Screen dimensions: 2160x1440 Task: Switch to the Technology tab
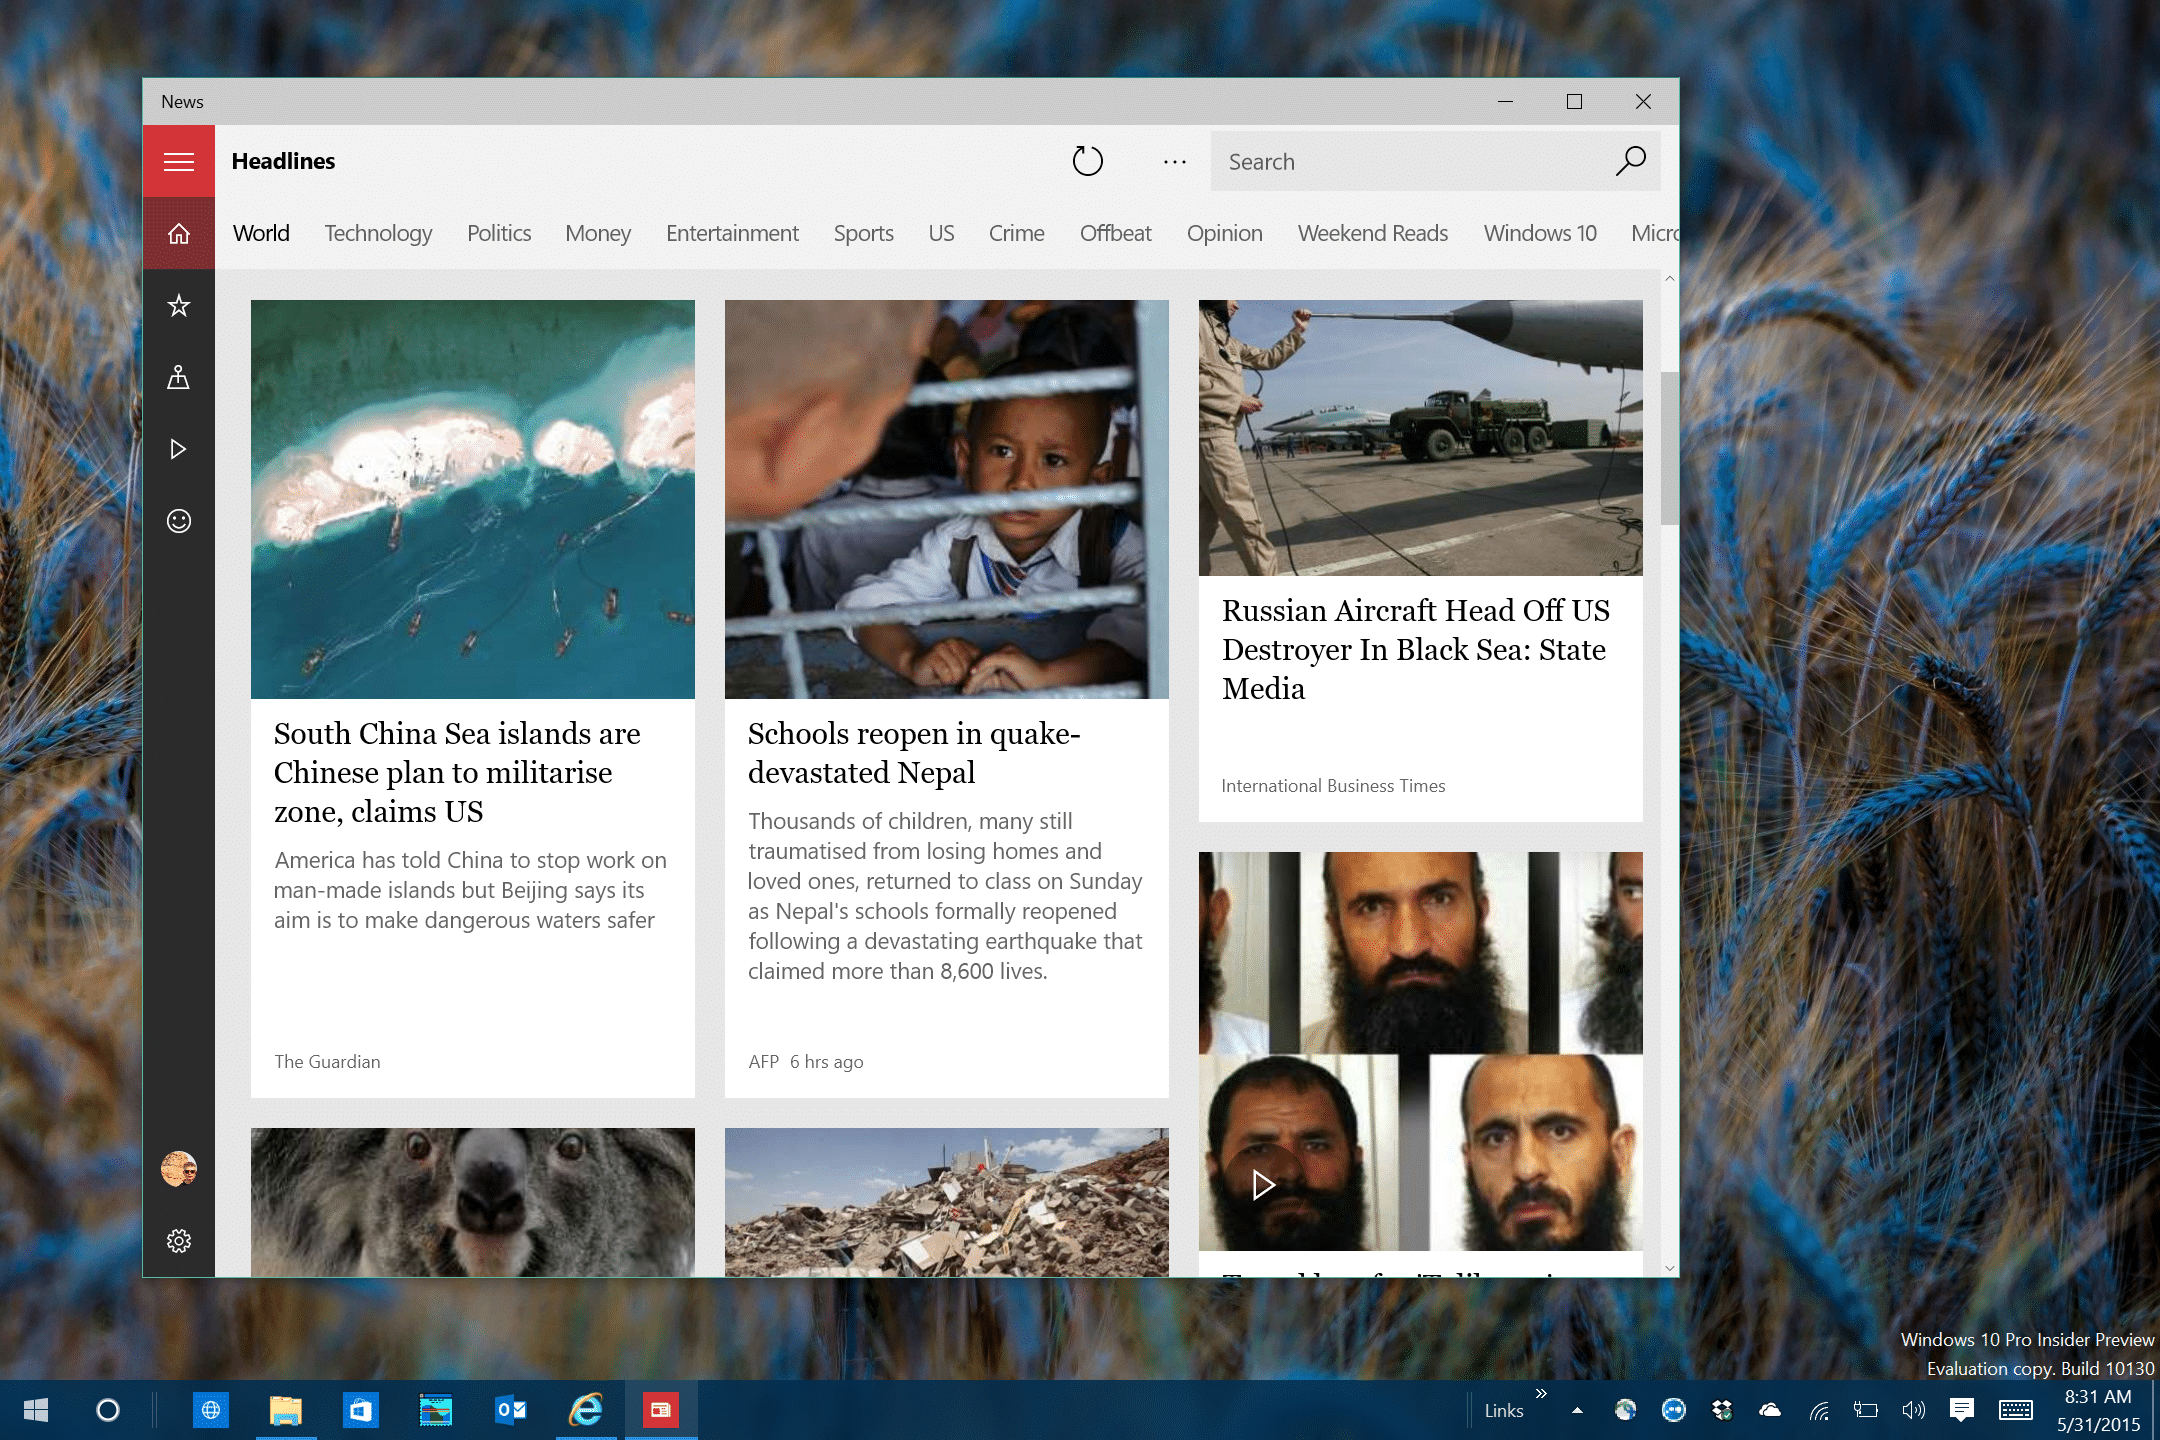point(378,233)
